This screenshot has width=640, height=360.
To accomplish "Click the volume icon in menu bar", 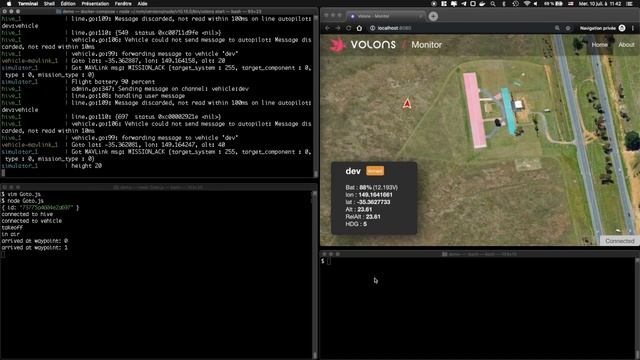I will coord(536,4).
